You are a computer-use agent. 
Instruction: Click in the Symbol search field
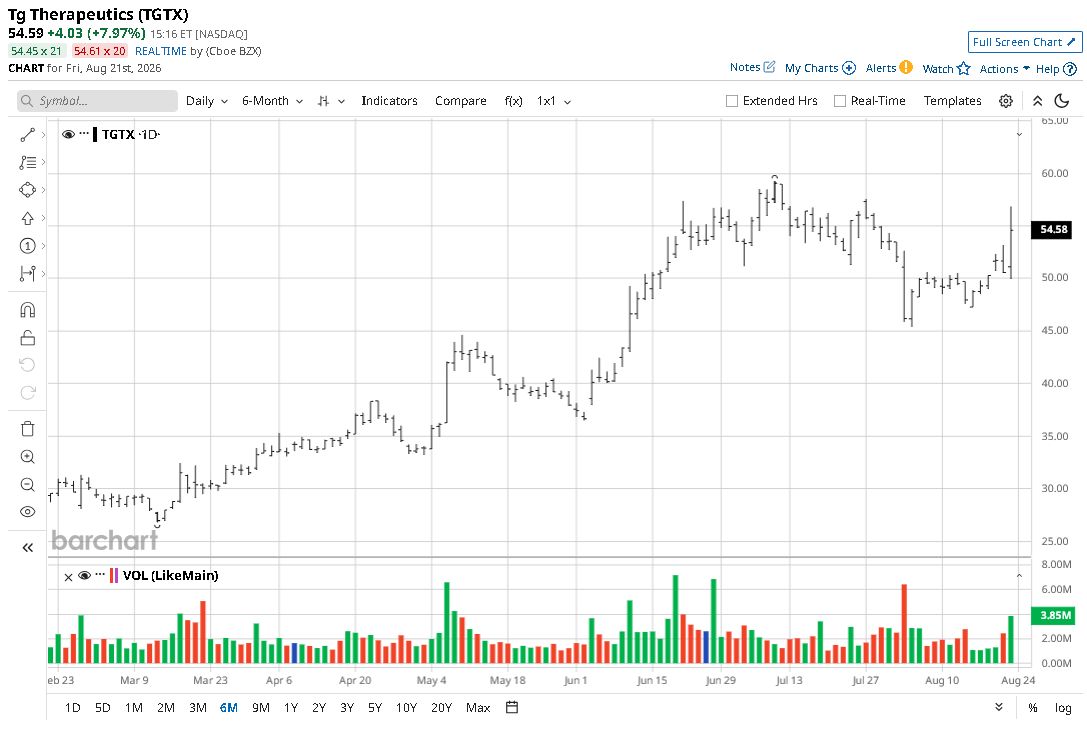97,101
